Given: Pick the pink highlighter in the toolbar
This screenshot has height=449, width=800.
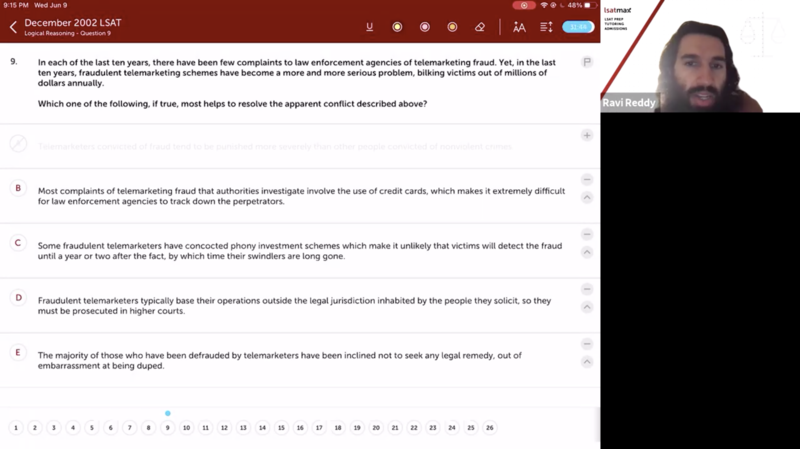Looking at the screenshot, I should click(x=425, y=27).
